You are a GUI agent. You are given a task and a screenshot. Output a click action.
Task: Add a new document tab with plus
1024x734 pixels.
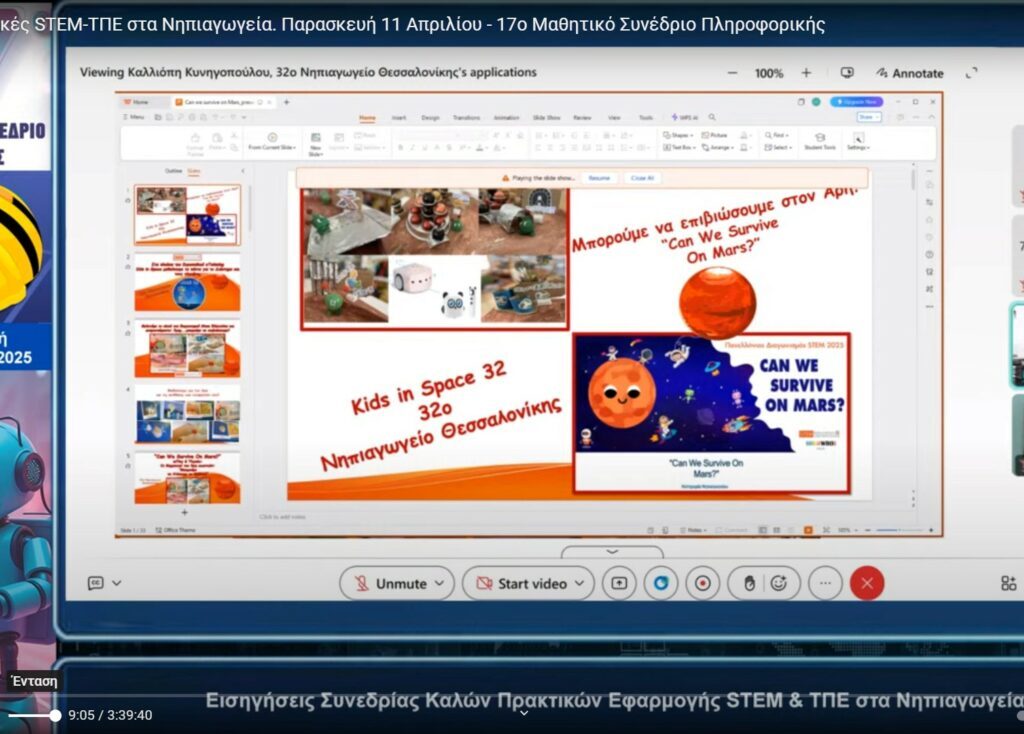point(286,102)
